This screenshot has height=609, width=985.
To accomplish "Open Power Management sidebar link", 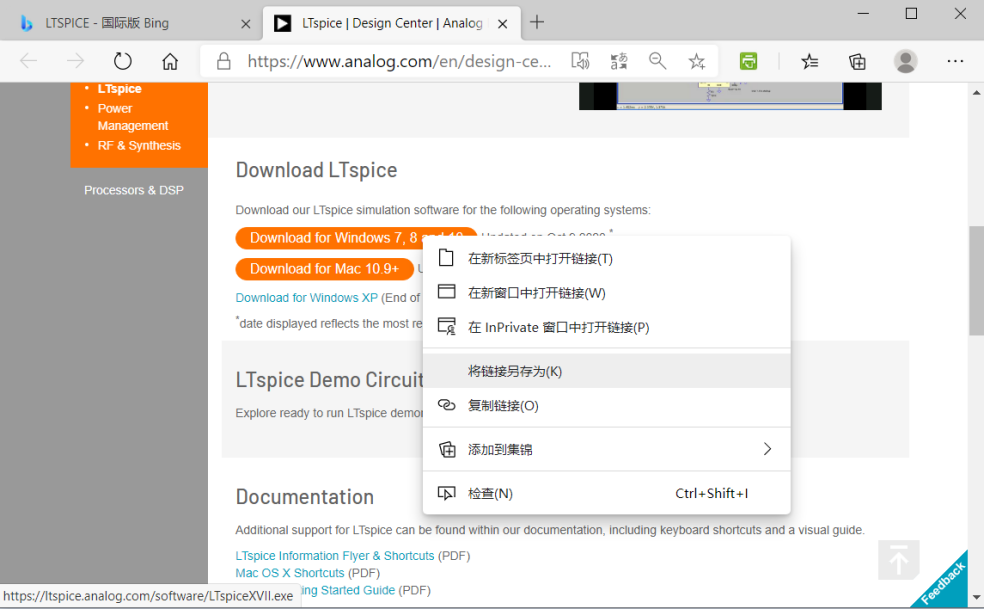I will (133, 117).
